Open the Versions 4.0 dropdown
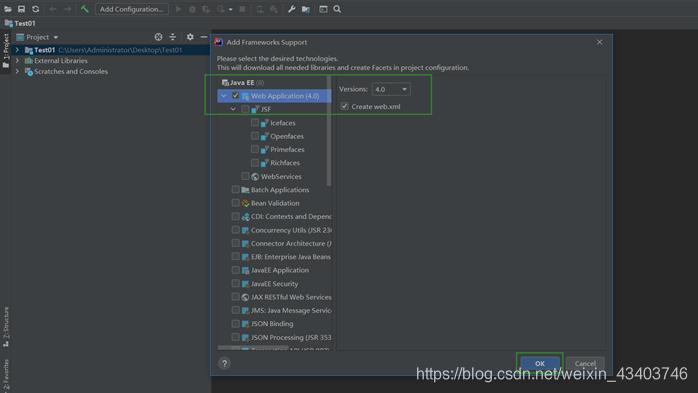 391,89
